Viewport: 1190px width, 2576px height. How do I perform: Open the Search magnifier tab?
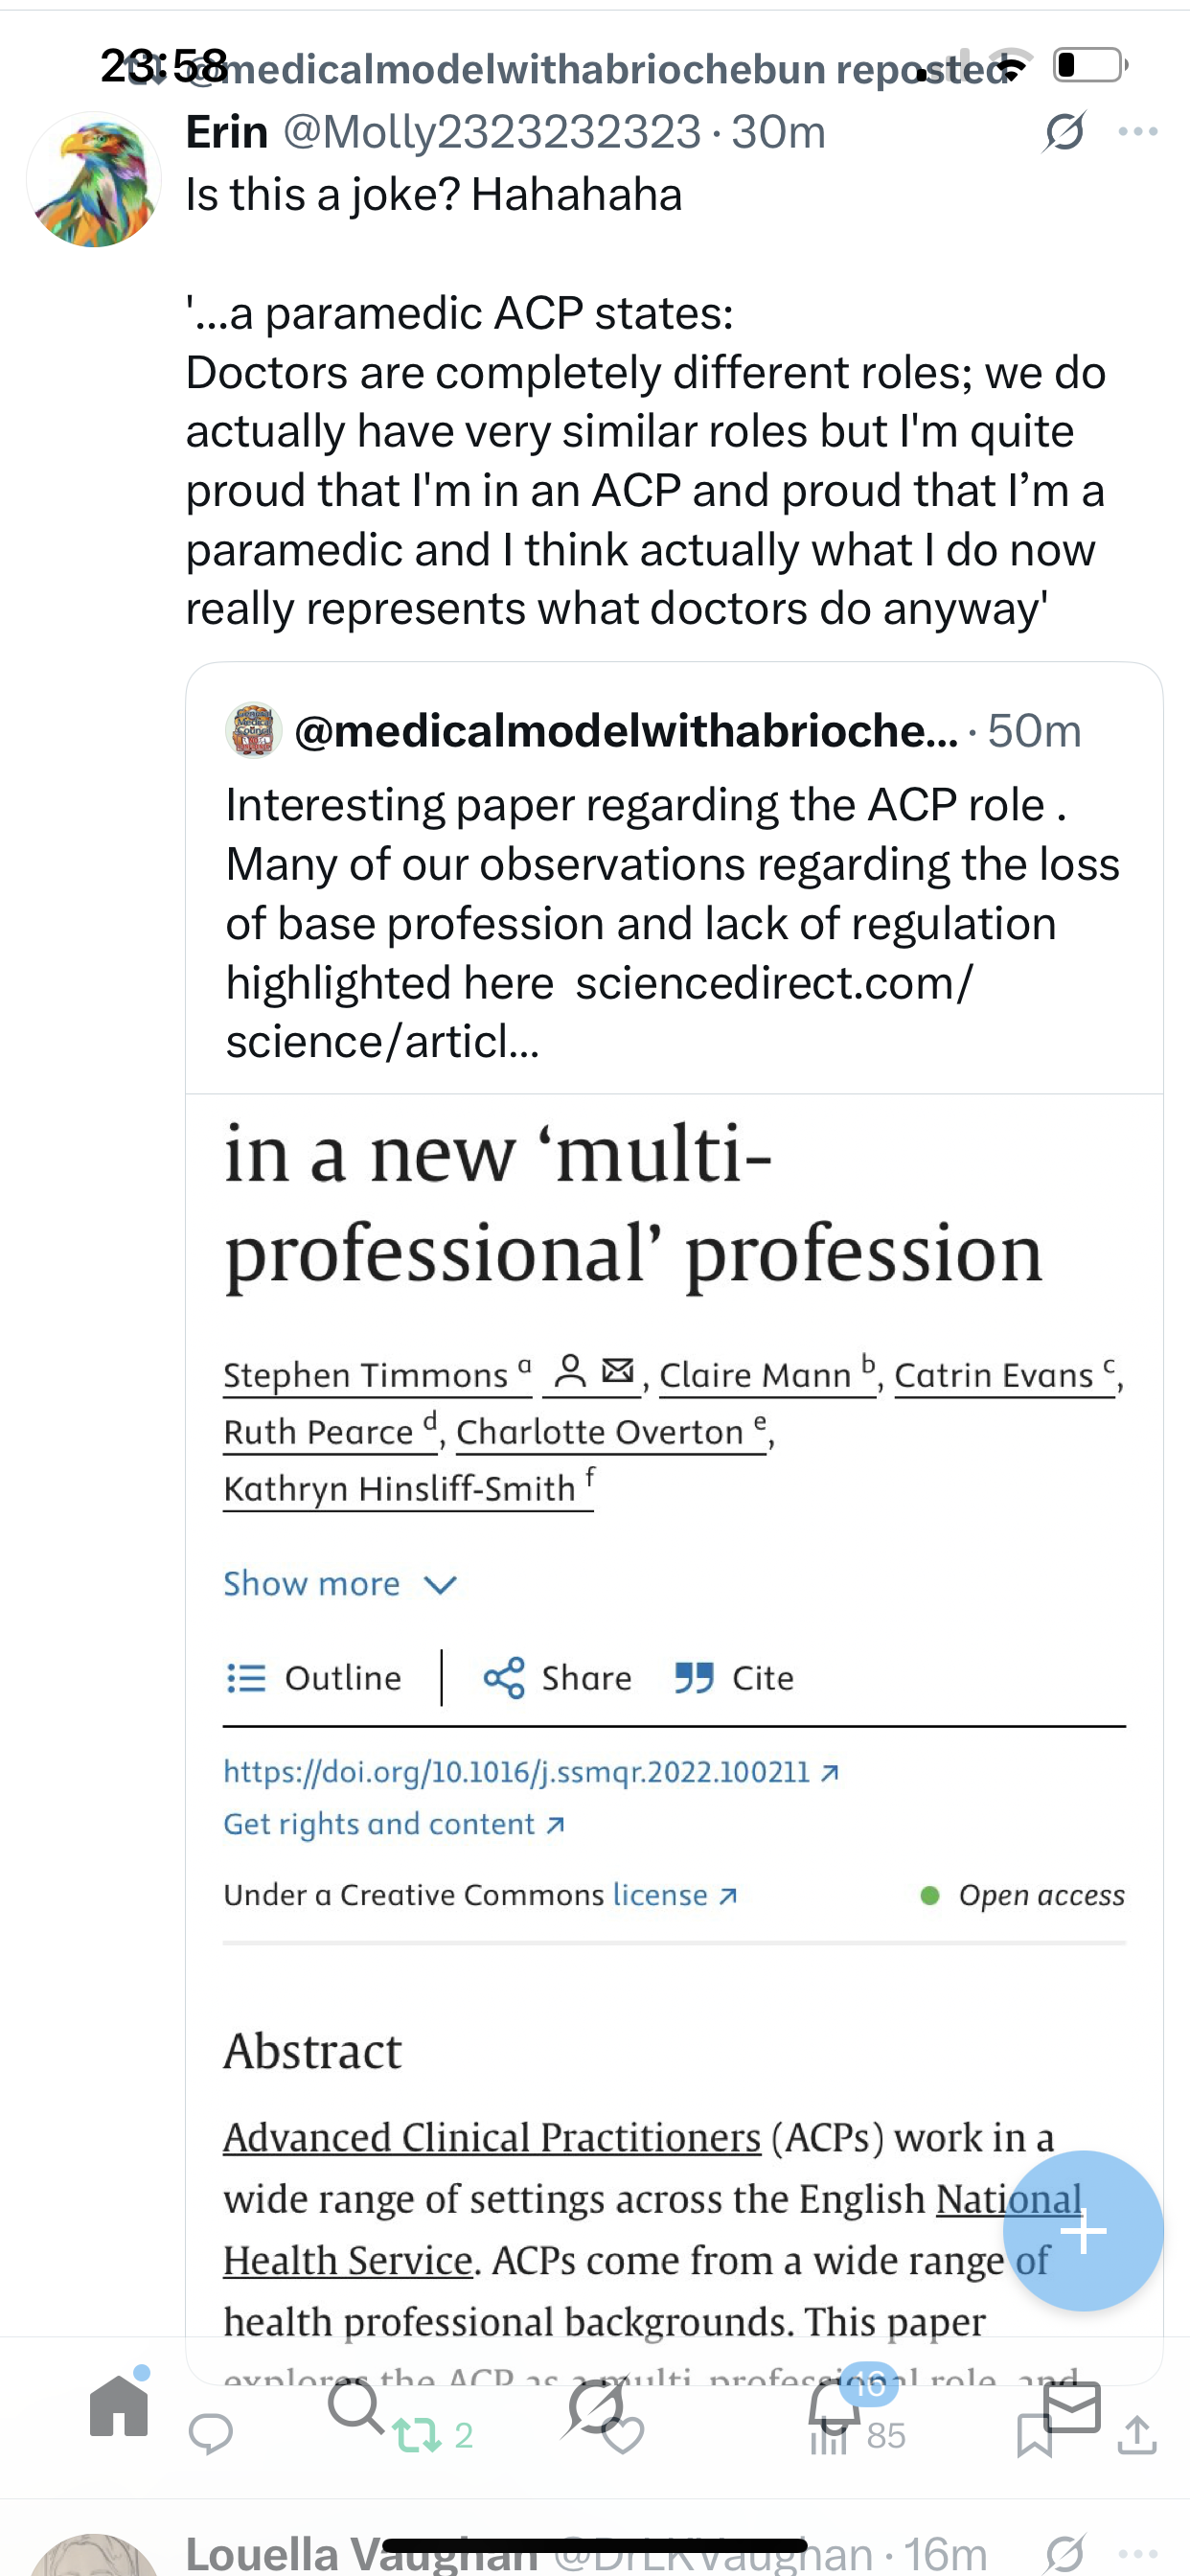pyautogui.click(x=355, y=2406)
